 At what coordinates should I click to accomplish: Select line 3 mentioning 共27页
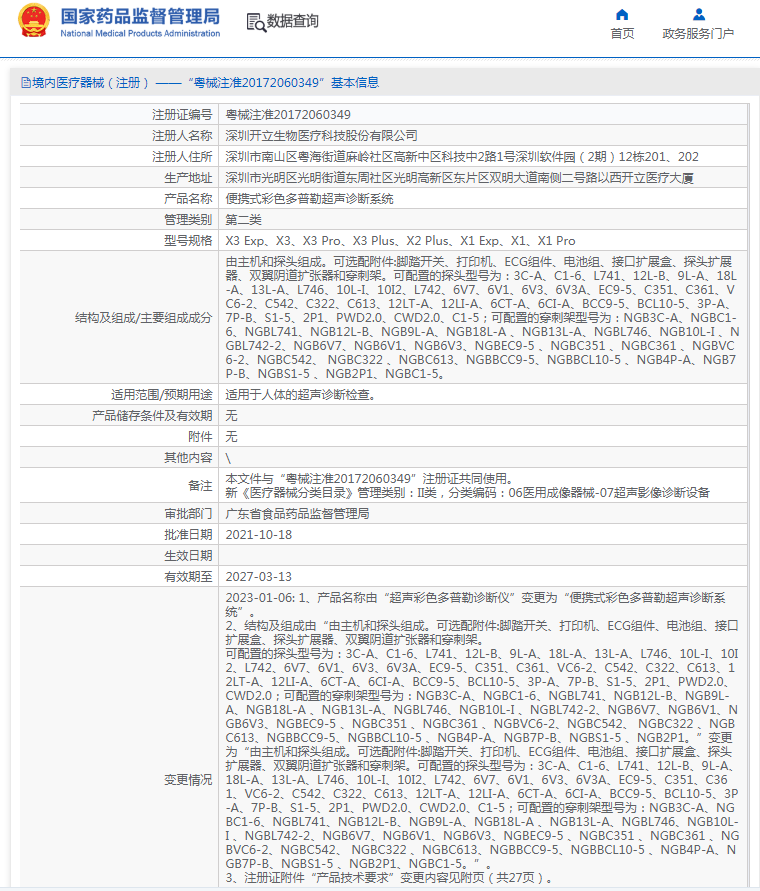tap(389, 878)
